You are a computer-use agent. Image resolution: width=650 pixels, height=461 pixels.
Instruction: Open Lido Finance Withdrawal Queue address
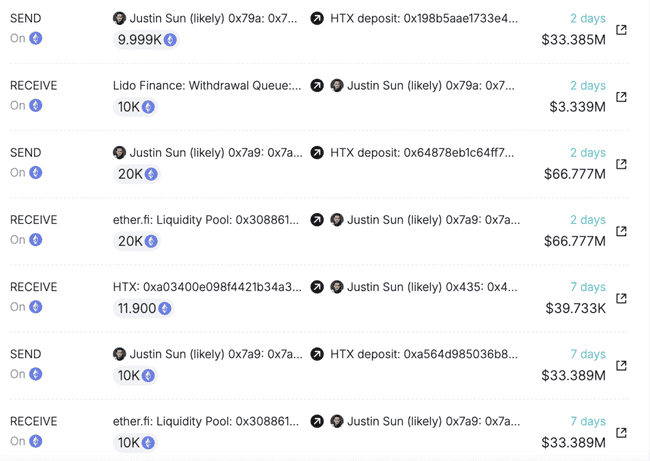click(x=207, y=85)
